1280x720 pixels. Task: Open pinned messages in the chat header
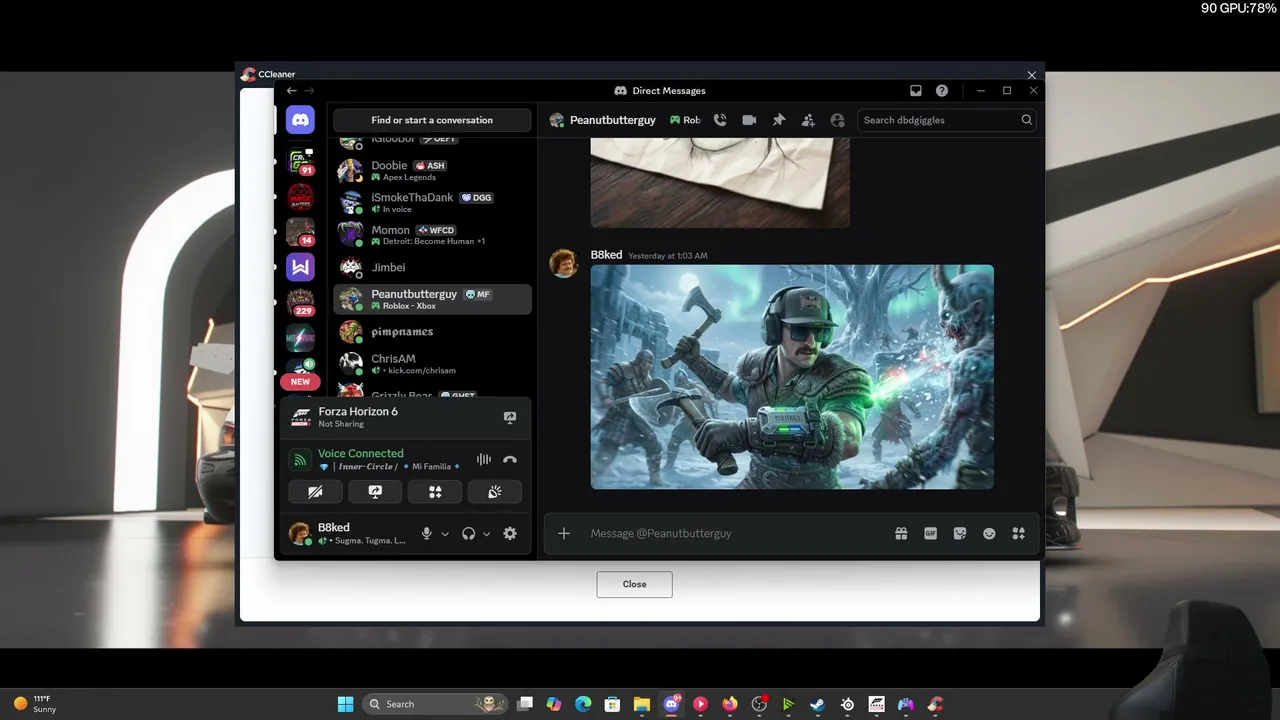[779, 120]
